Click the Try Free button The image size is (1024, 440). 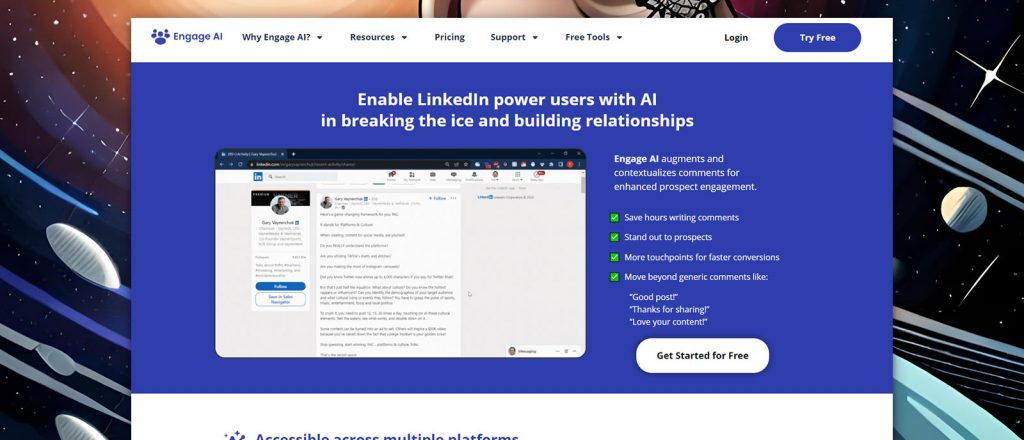coord(817,37)
